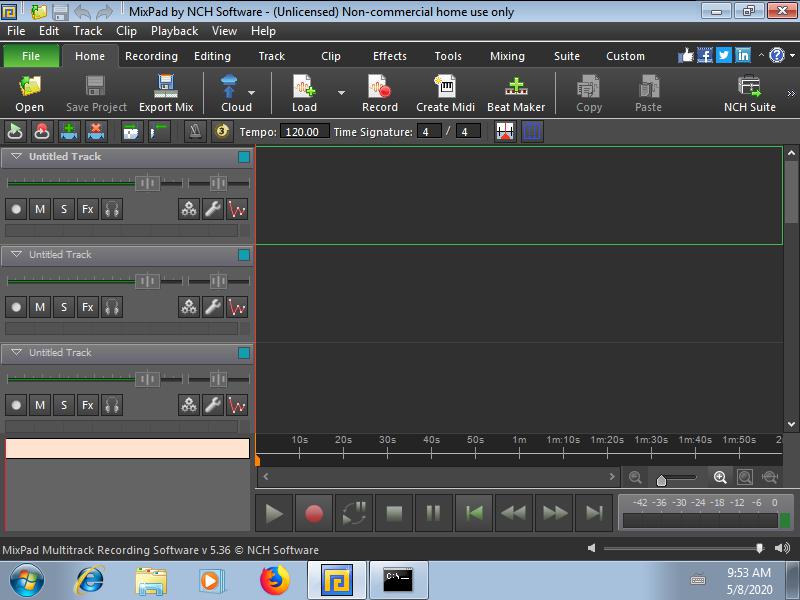The width and height of the screenshot is (800, 600).
Task: Click the first Time Signature number field
Action: pyautogui.click(x=429, y=132)
